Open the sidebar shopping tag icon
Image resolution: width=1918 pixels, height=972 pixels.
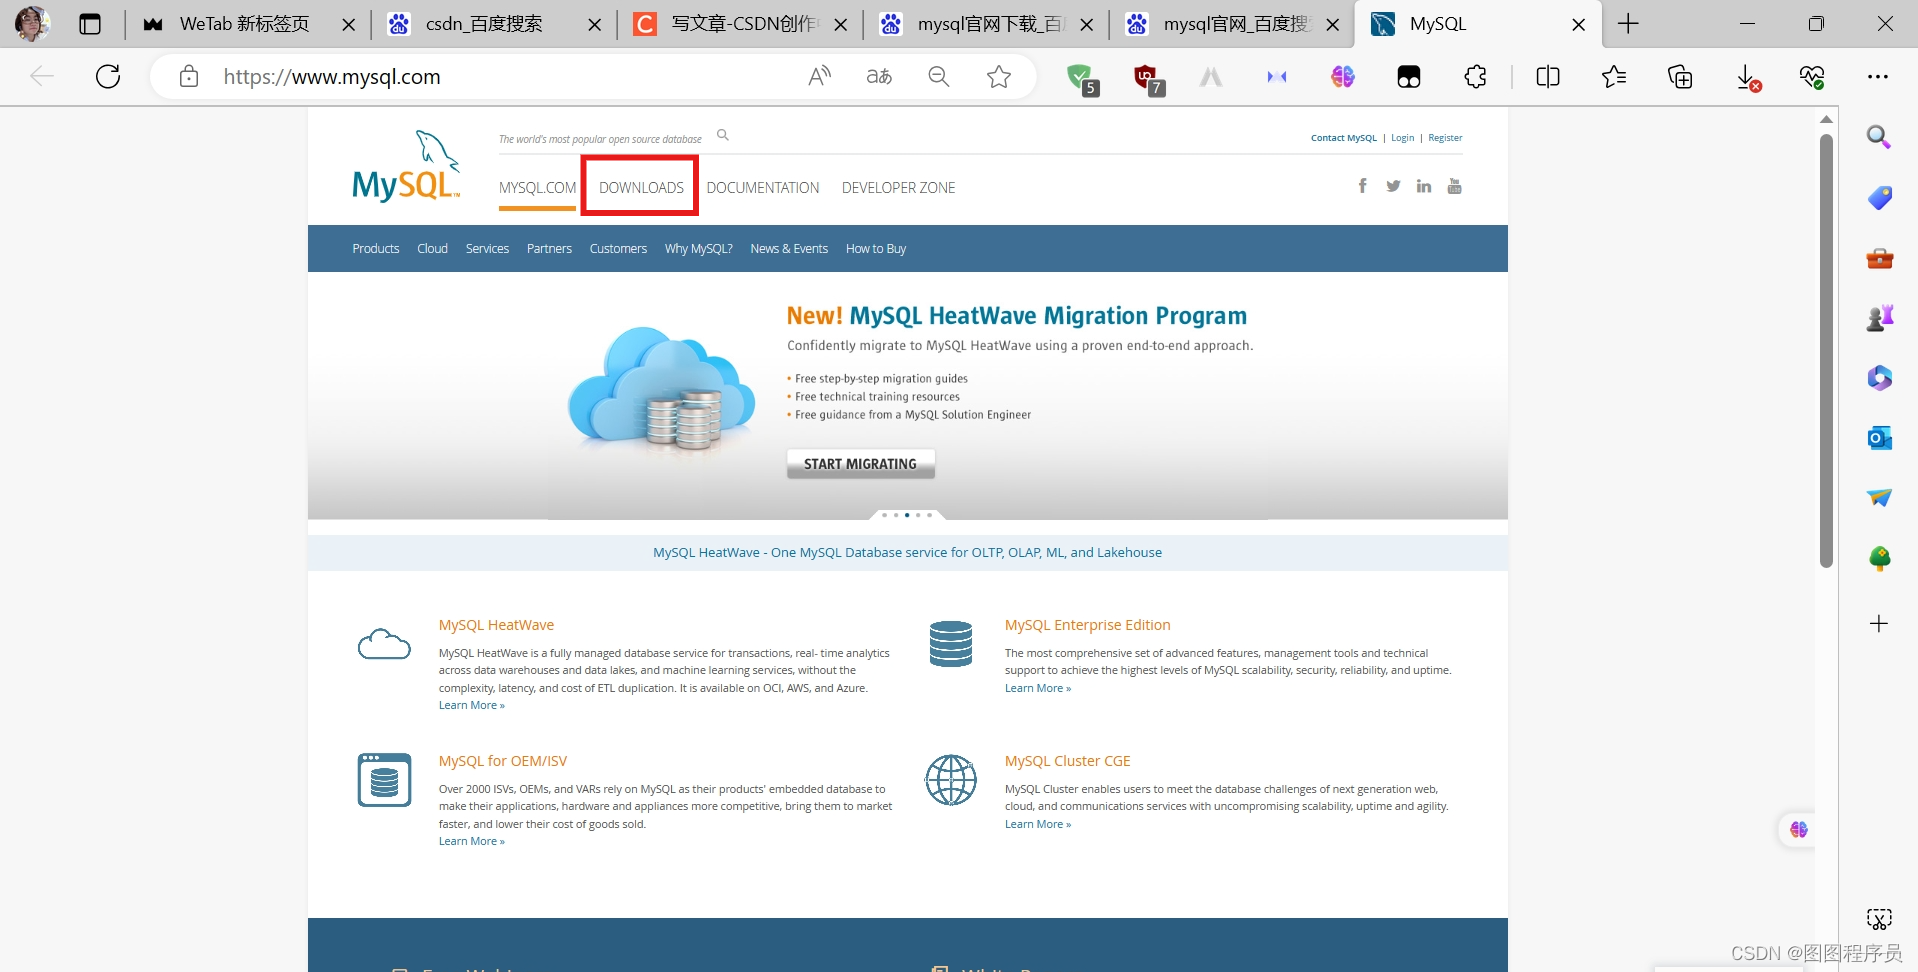coord(1879,197)
